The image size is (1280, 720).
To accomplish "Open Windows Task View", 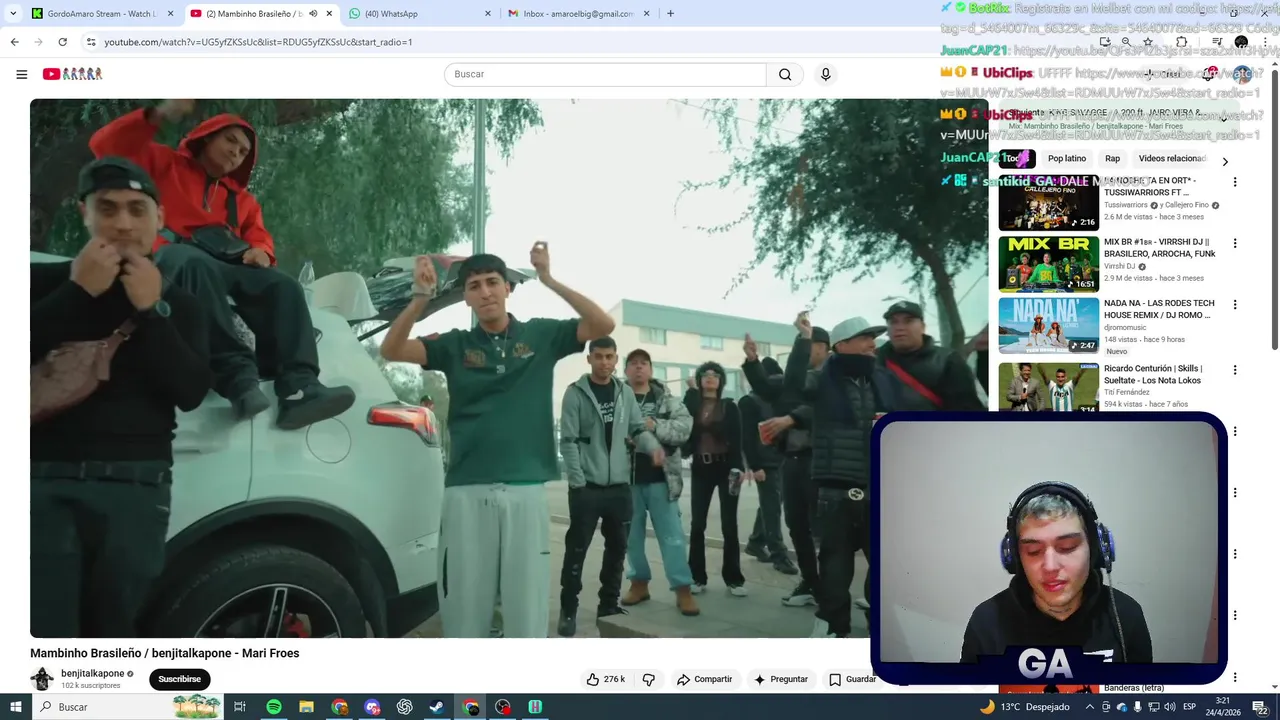I will (240, 707).
